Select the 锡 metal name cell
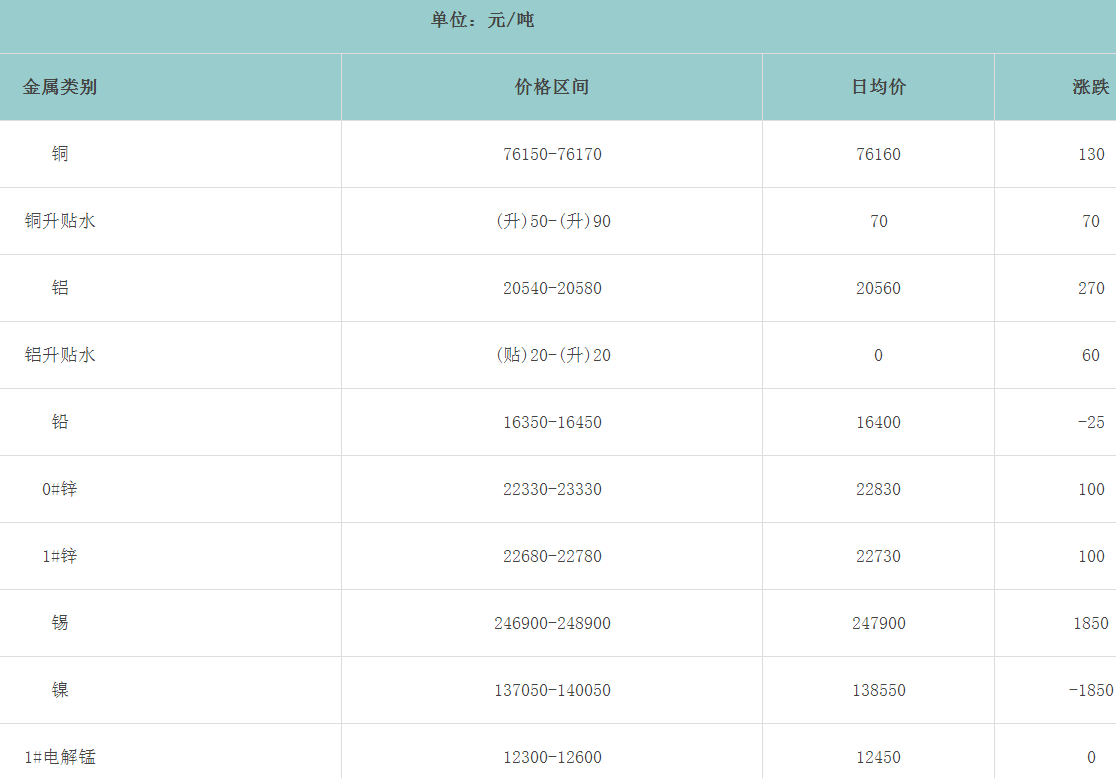 tap(60, 623)
